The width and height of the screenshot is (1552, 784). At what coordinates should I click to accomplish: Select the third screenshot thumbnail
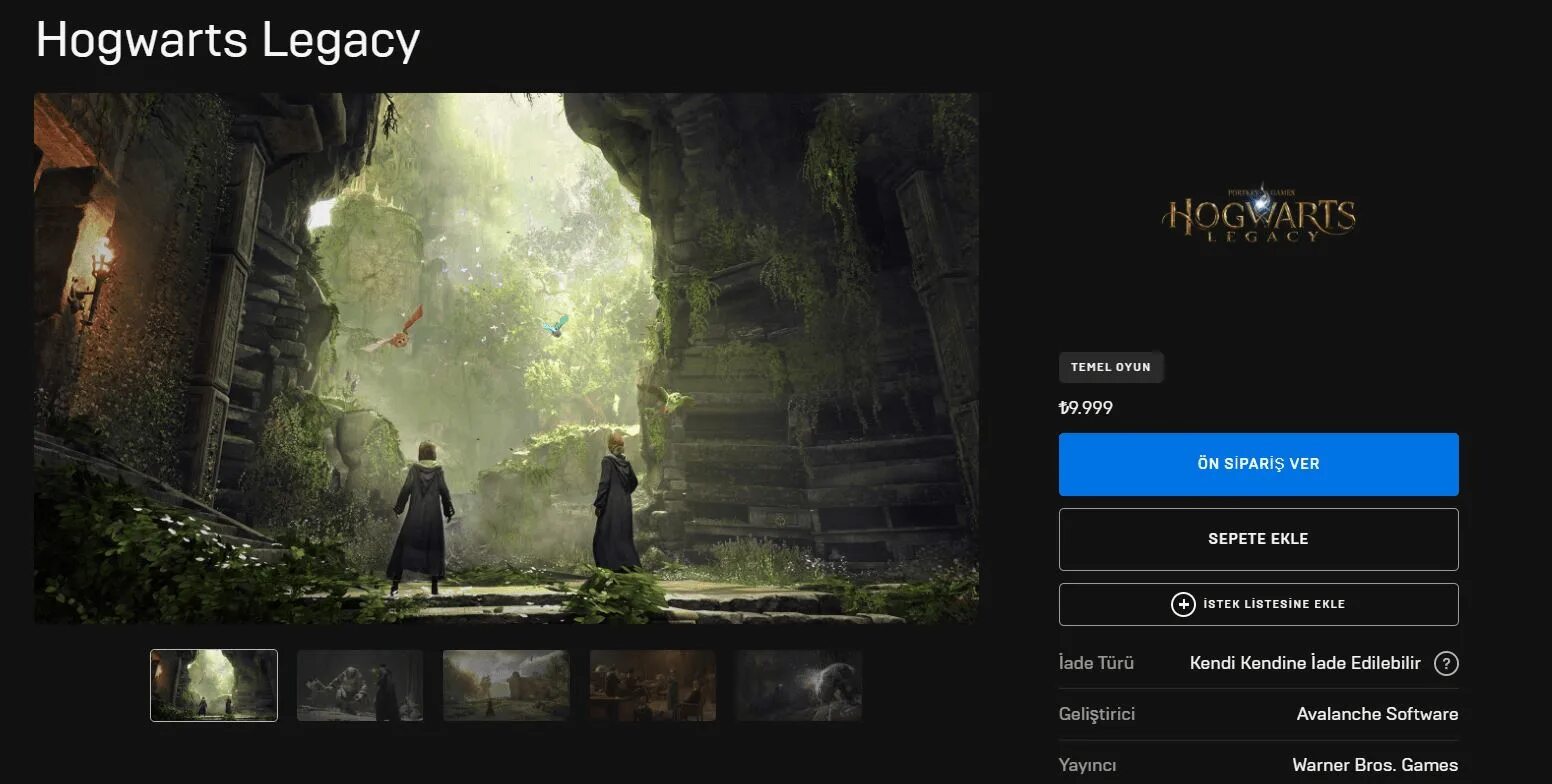506,685
